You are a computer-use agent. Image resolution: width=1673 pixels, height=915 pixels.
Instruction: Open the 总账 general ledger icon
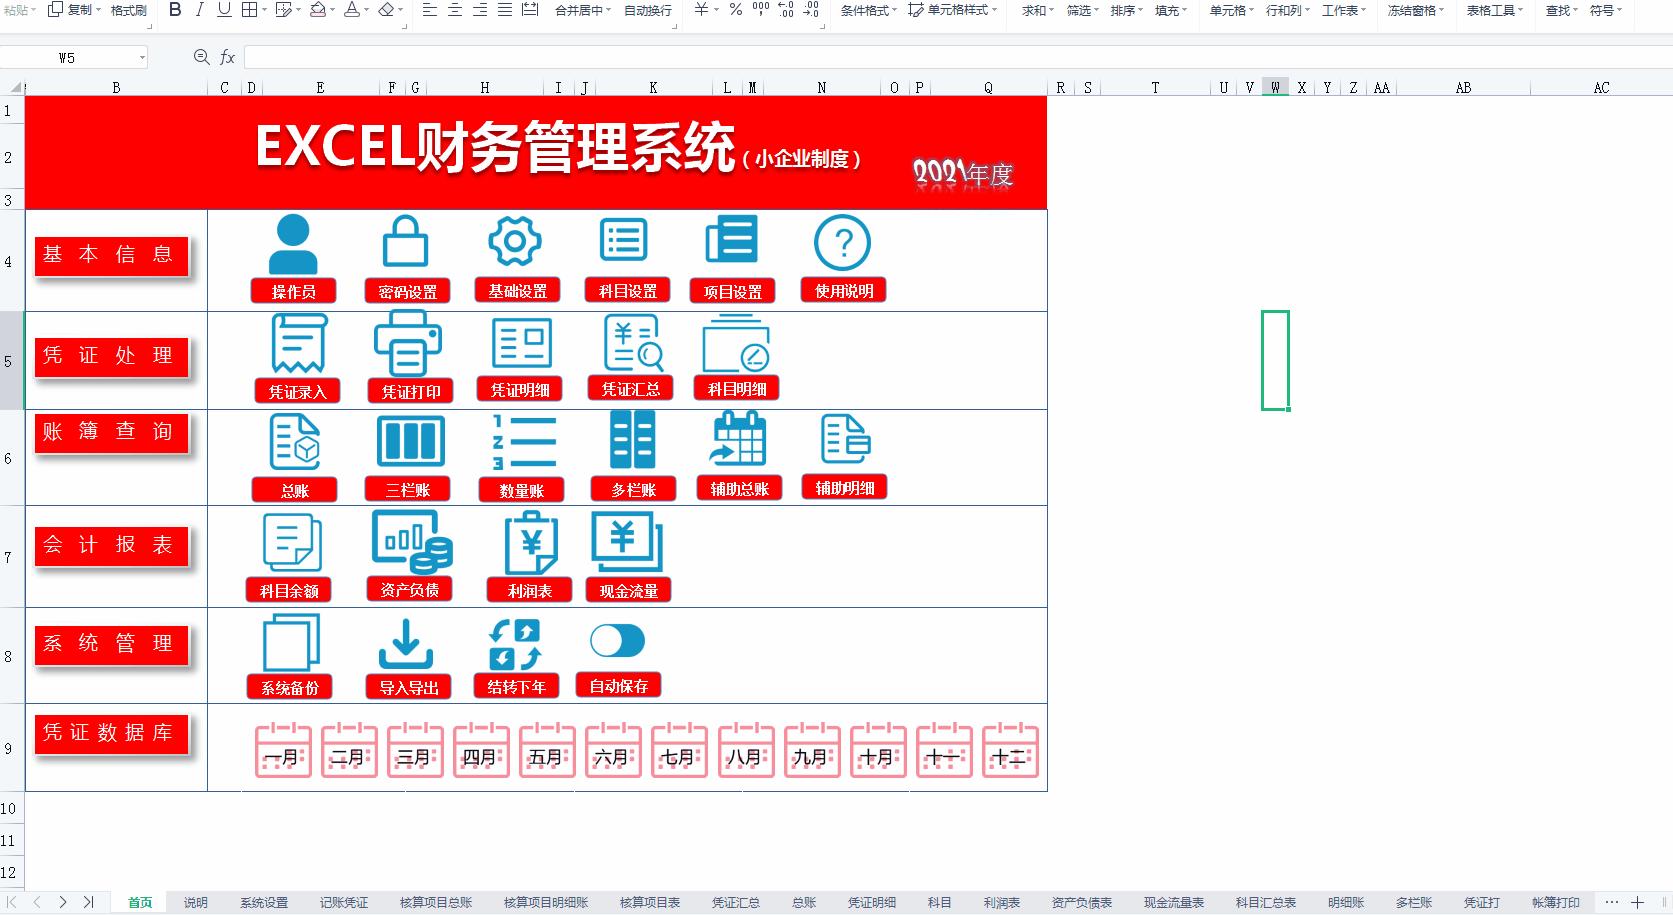(294, 455)
